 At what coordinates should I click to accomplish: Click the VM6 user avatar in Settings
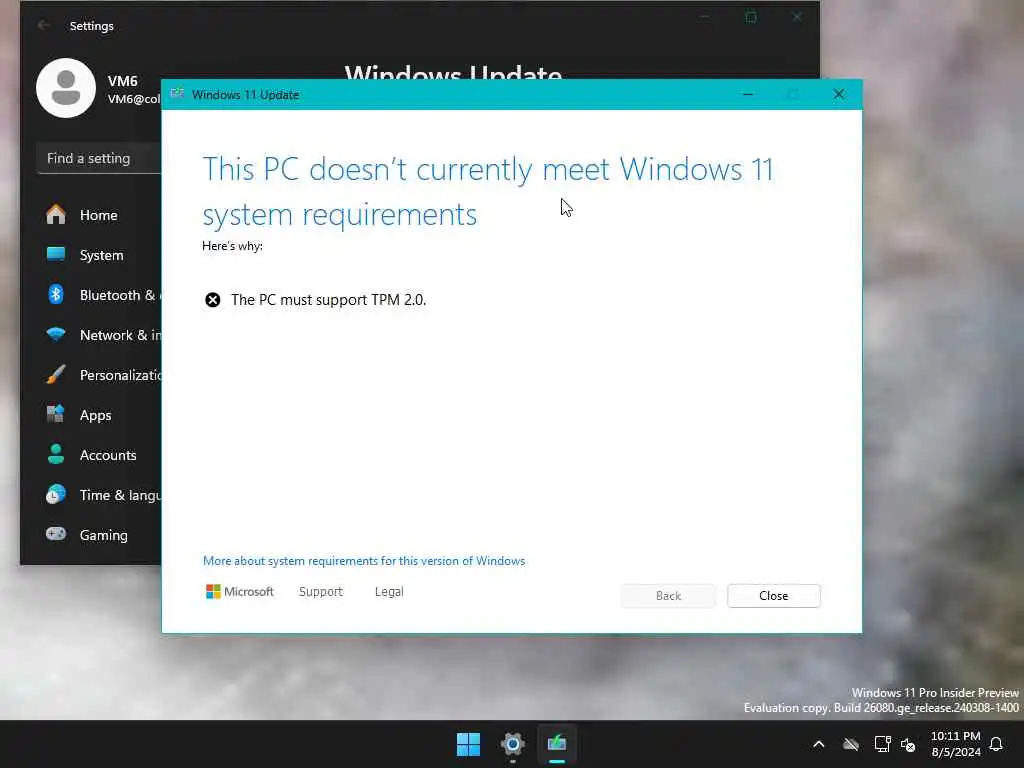66,88
